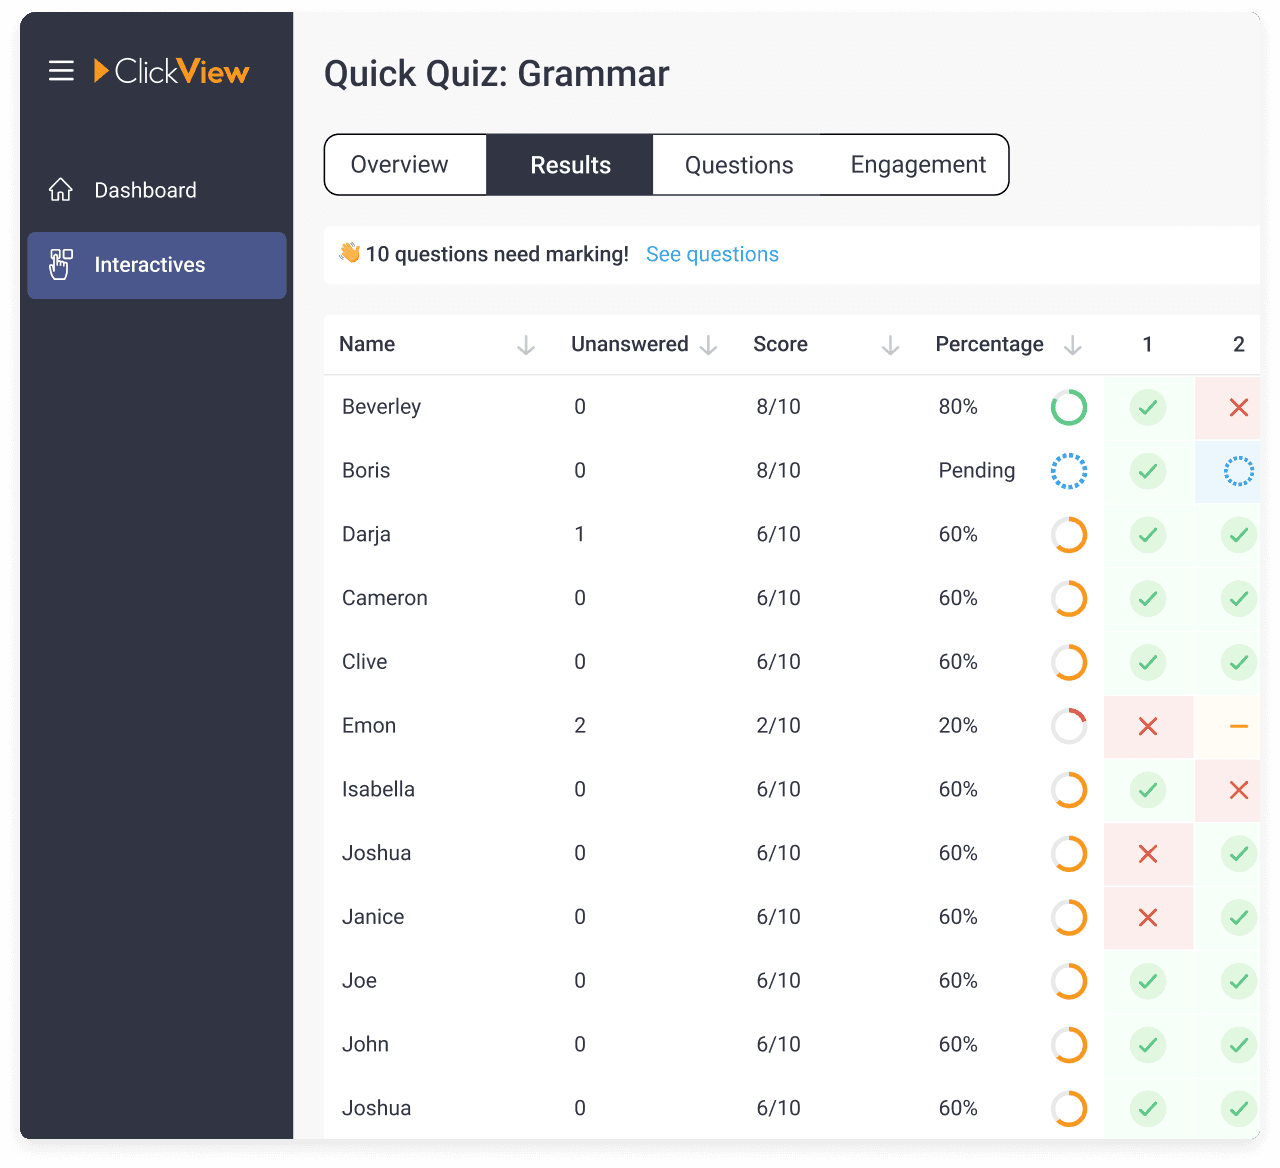Click question 2 column header
The width and height of the screenshot is (1280, 1168).
(x=1239, y=344)
